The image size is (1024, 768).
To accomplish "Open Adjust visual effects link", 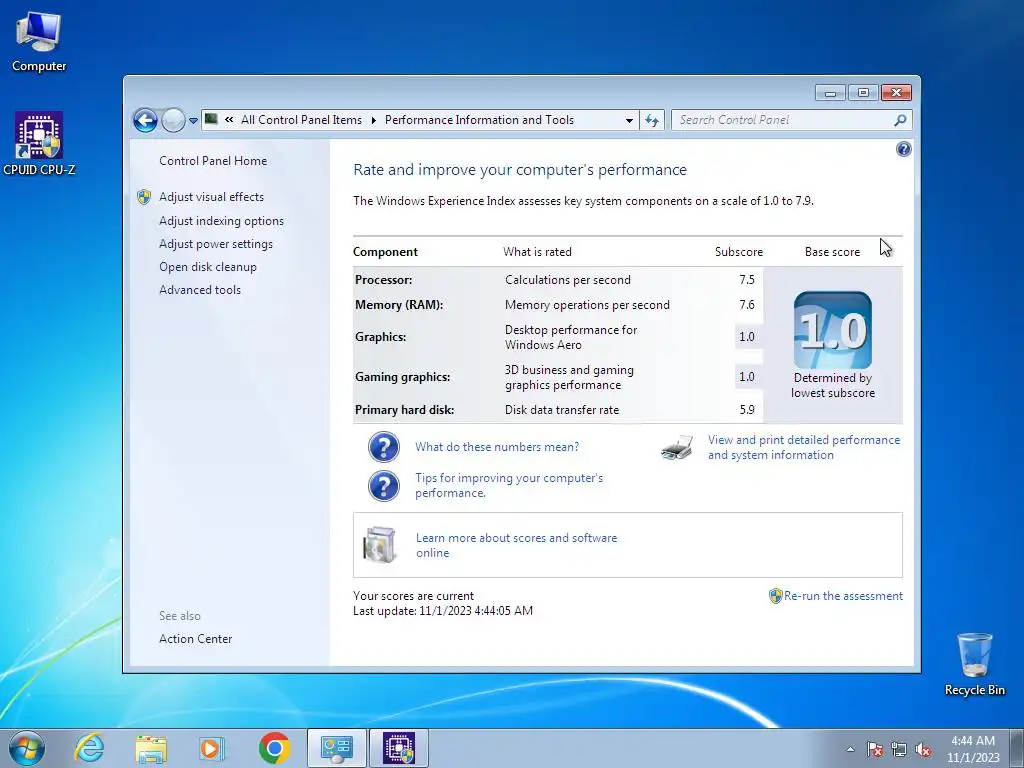I will click(x=212, y=197).
